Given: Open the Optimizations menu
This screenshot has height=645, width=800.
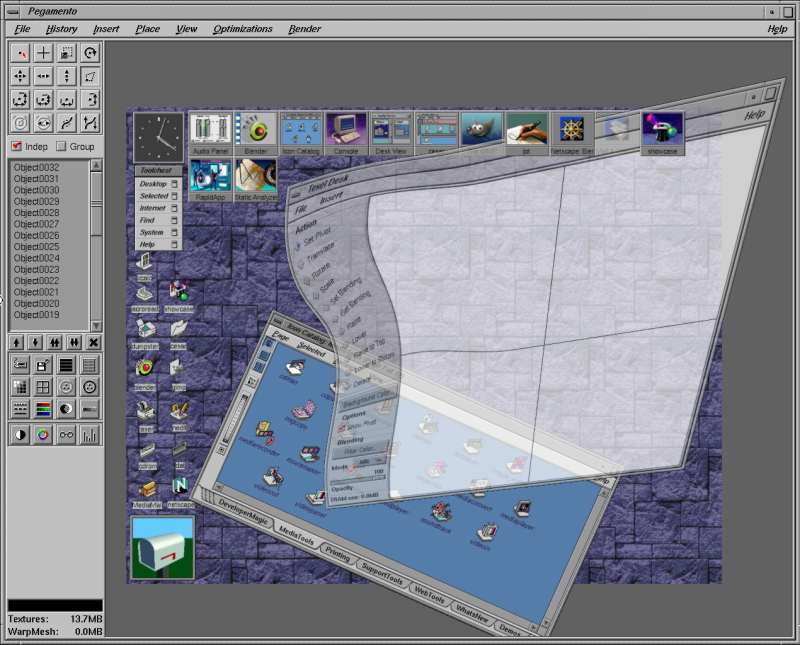Looking at the screenshot, I should click(241, 29).
